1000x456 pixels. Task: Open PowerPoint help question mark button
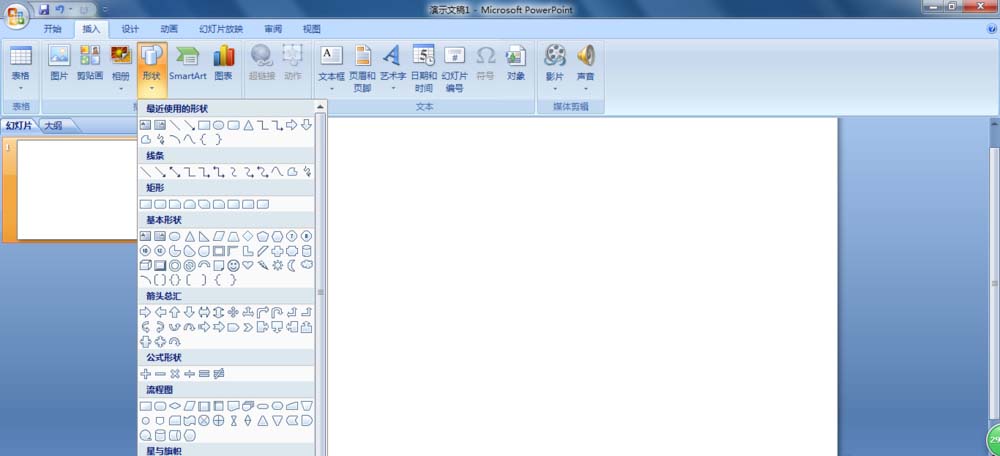(992, 29)
